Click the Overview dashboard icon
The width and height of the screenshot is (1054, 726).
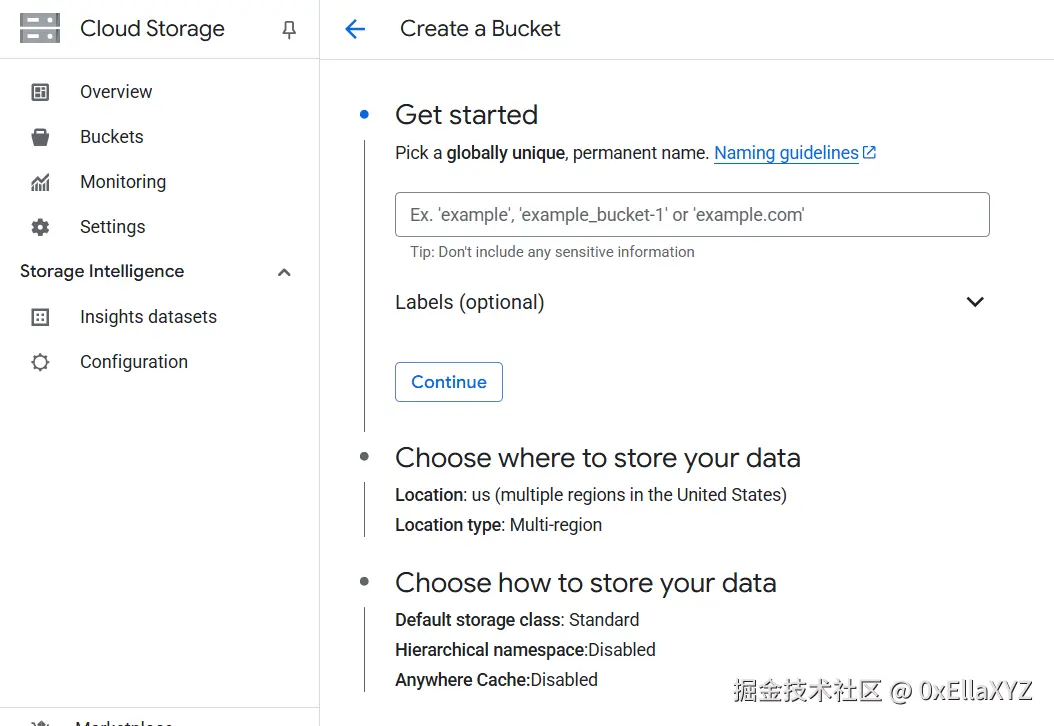[x=40, y=92]
